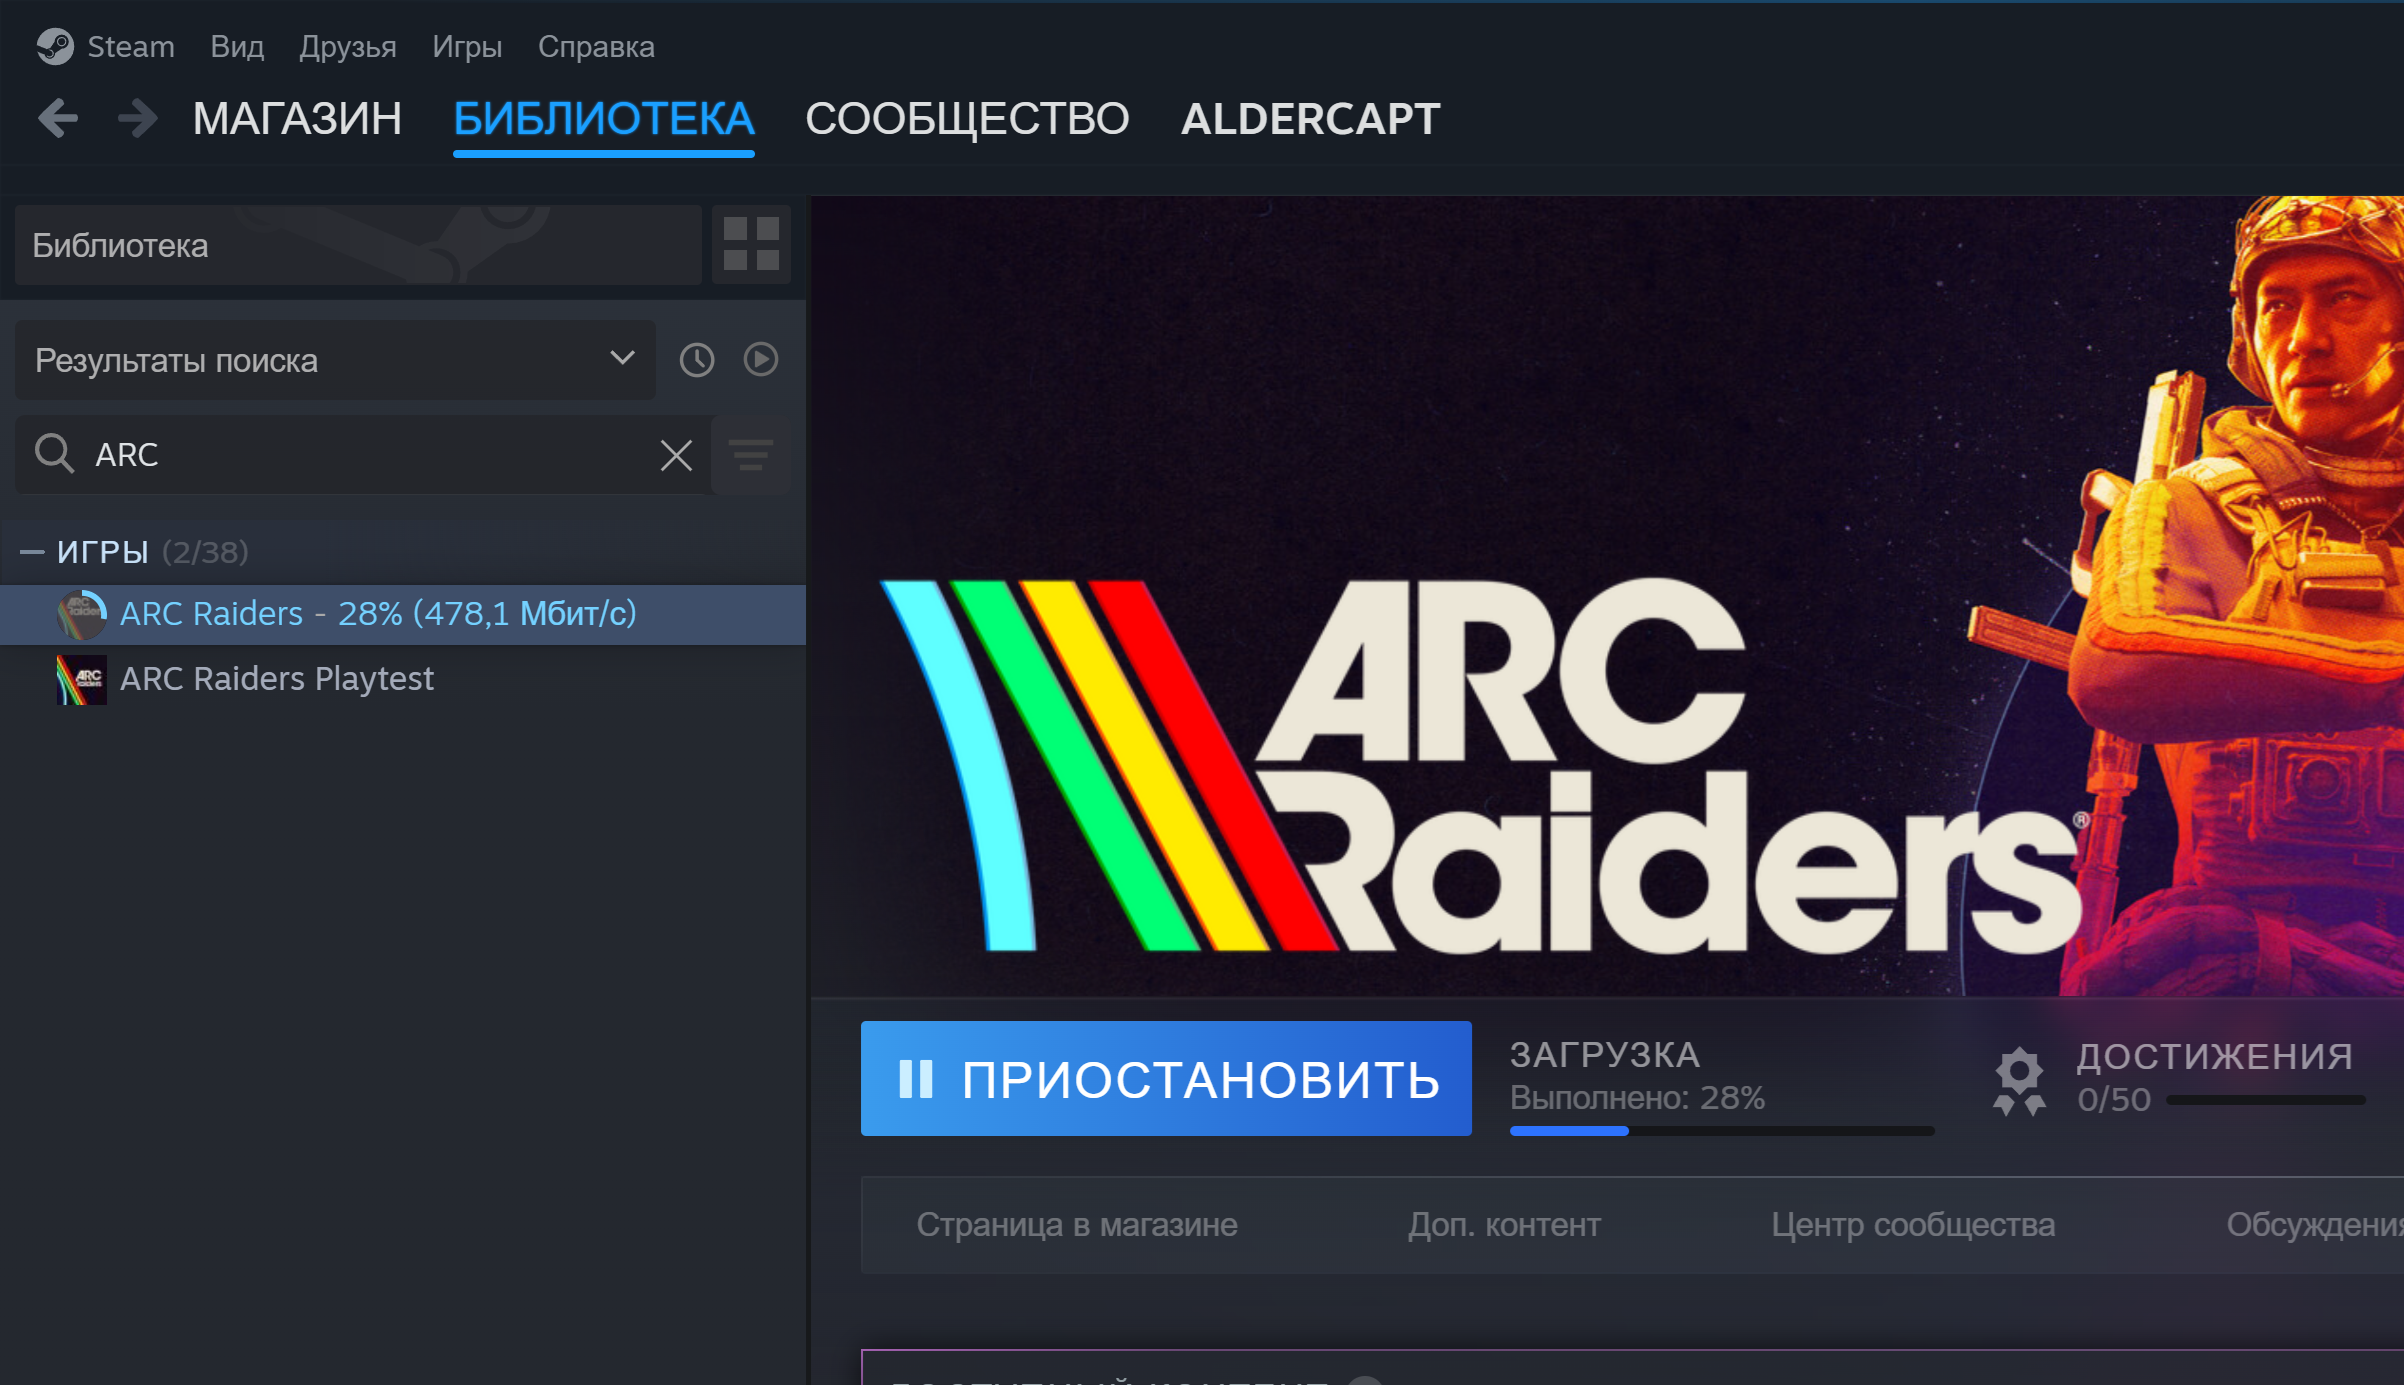Click the Steam logo icon in menu bar
The height and width of the screenshot is (1385, 2404).
tap(55, 46)
